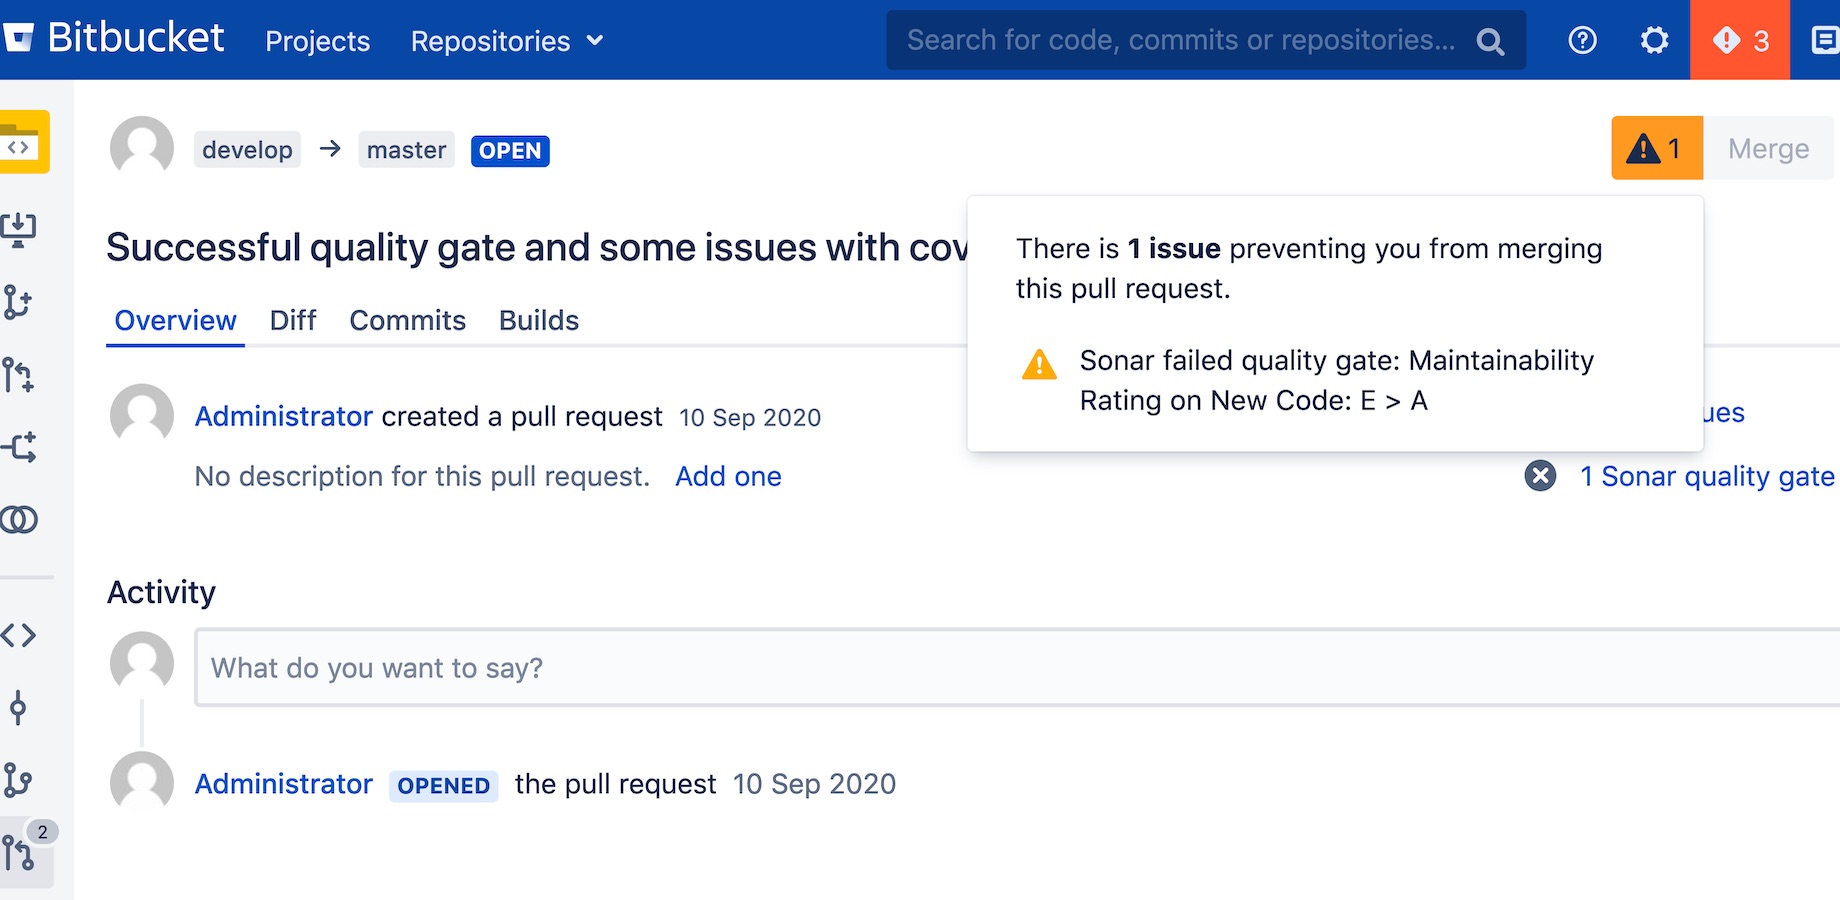Click the failed quality gate X icon
This screenshot has height=900, width=1840.
pyautogui.click(x=1540, y=476)
